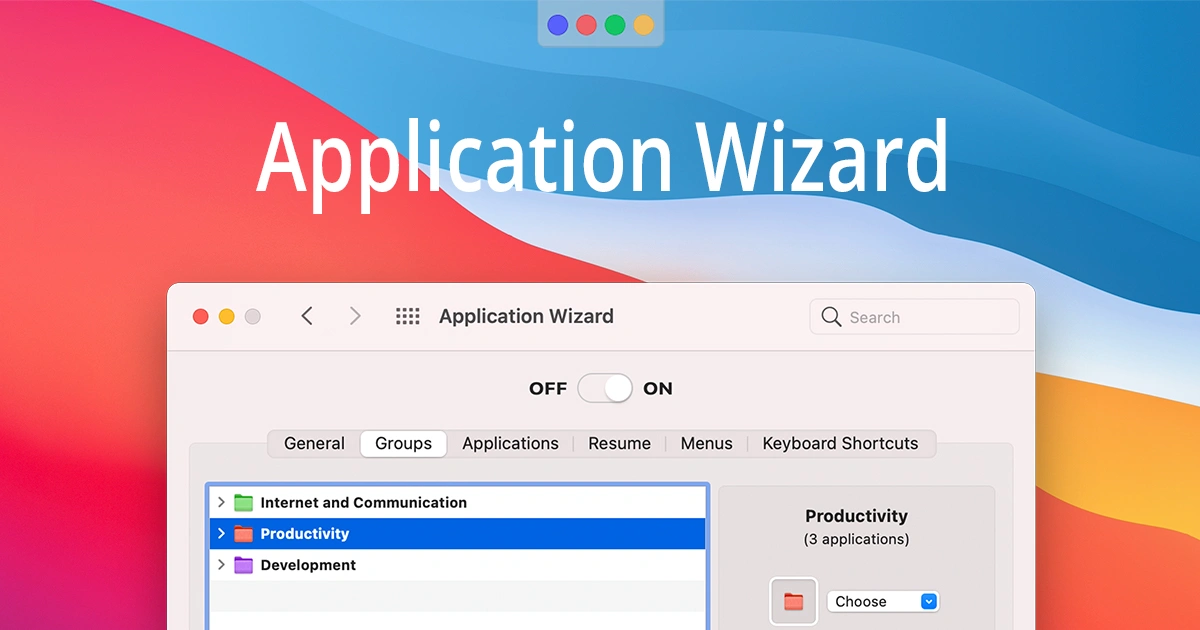Switch to the Resume tab
Image resolution: width=1200 pixels, height=630 pixels.
[619, 443]
